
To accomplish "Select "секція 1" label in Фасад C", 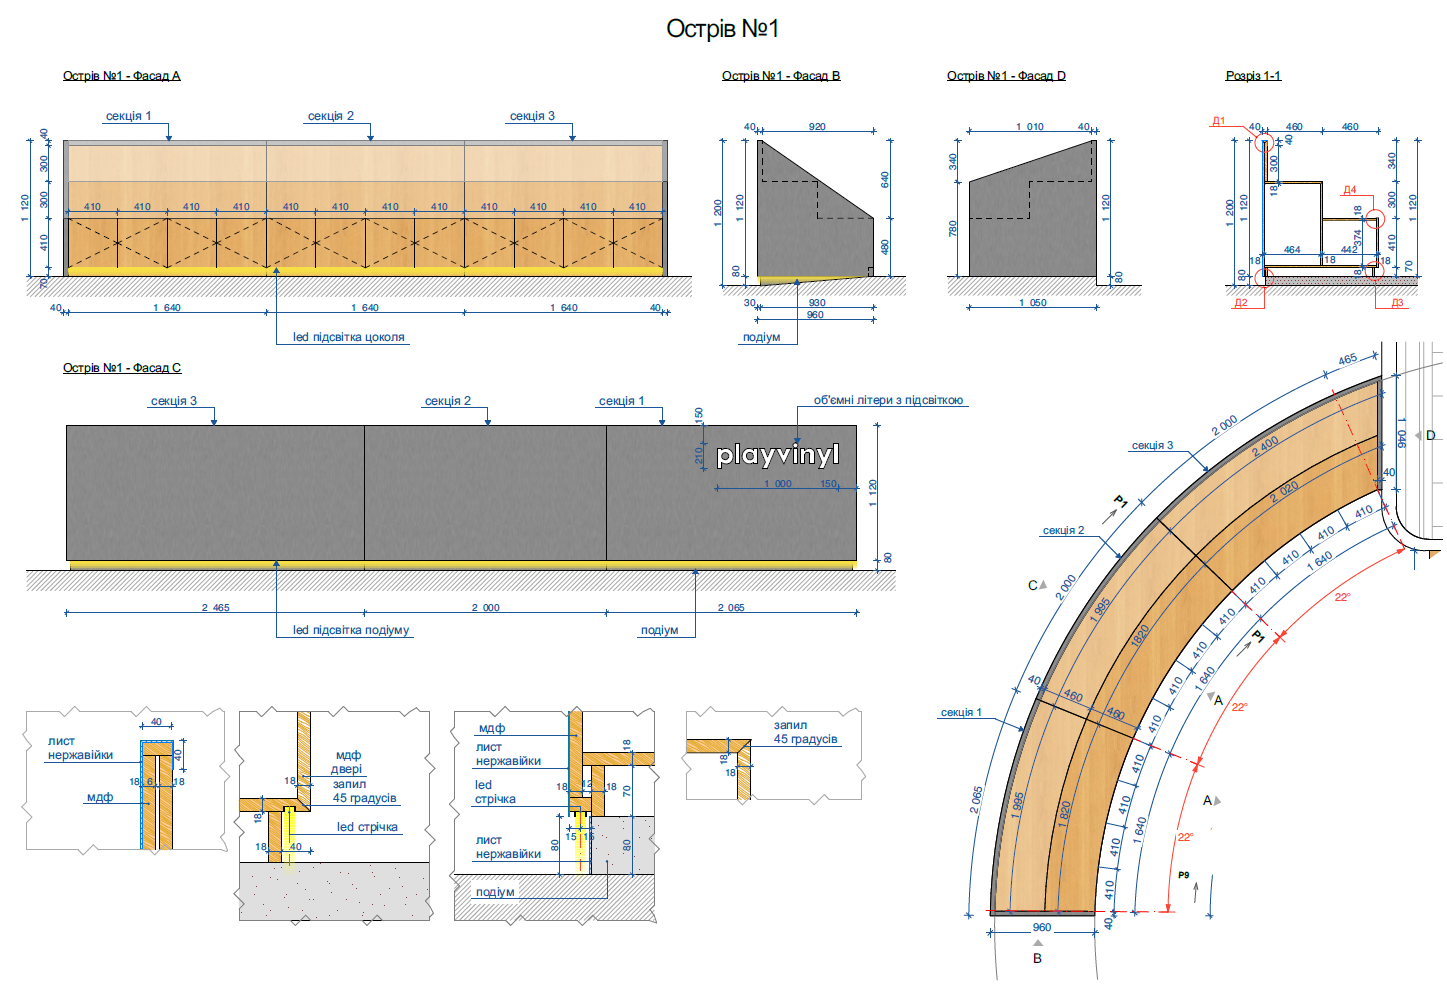I will [x=621, y=401].
